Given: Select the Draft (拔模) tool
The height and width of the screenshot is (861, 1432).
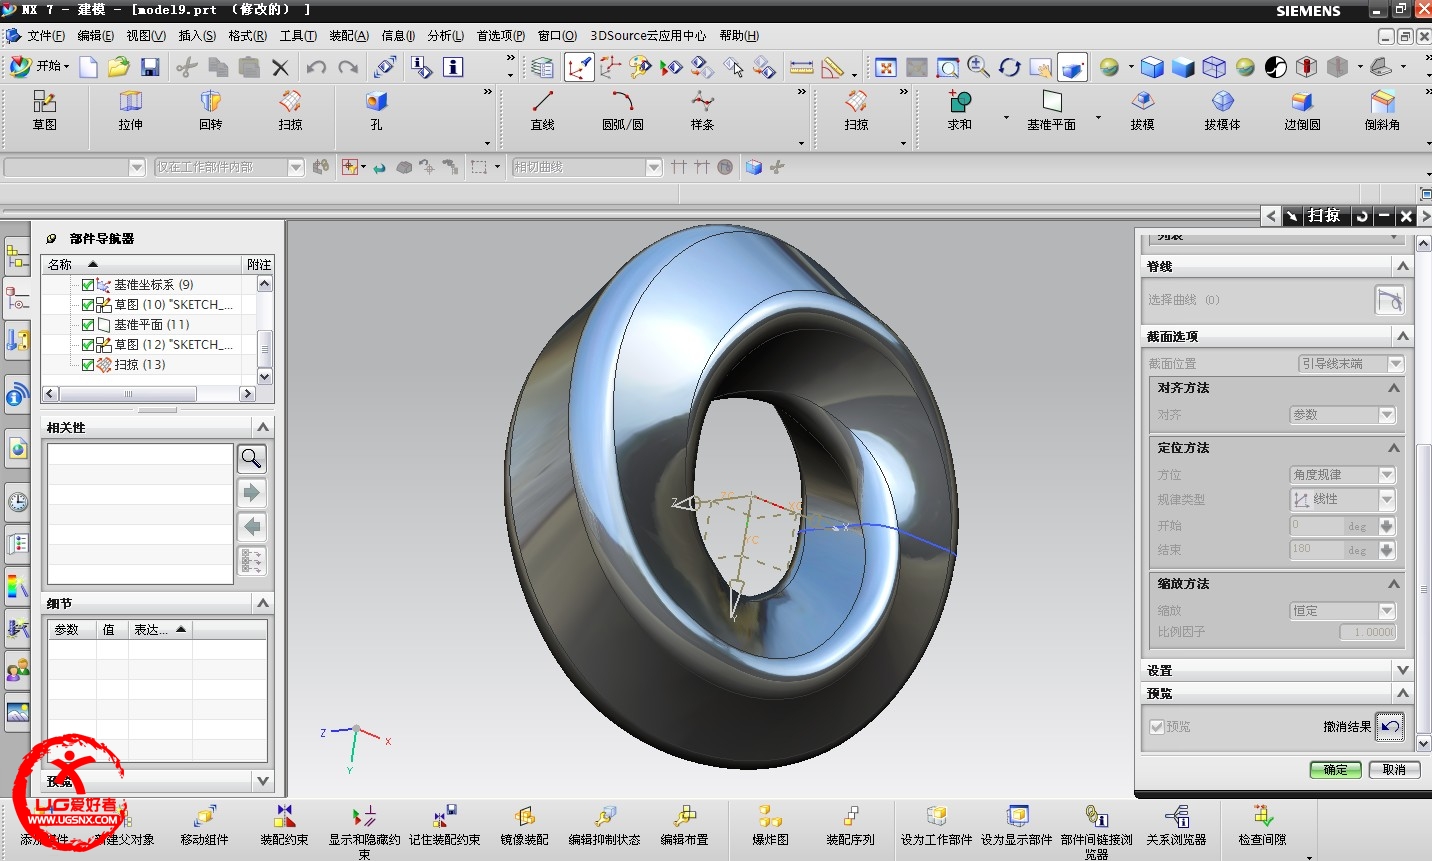Looking at the screenshot, I should pyautogui.click(x=1142, y=110).
